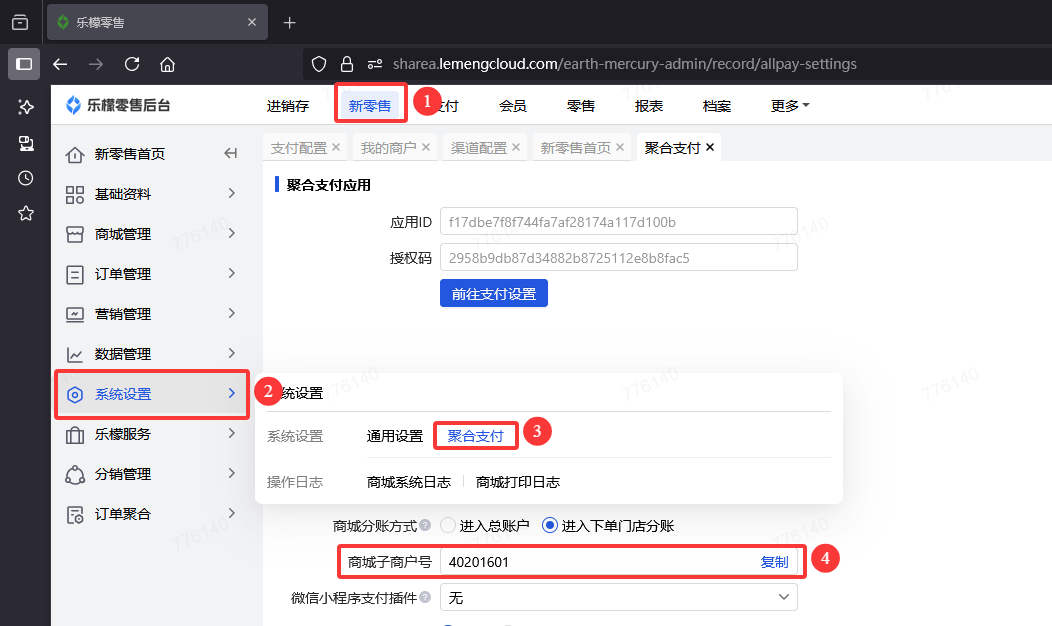
Task: Open the 会员 top menu
Action: 513,105
